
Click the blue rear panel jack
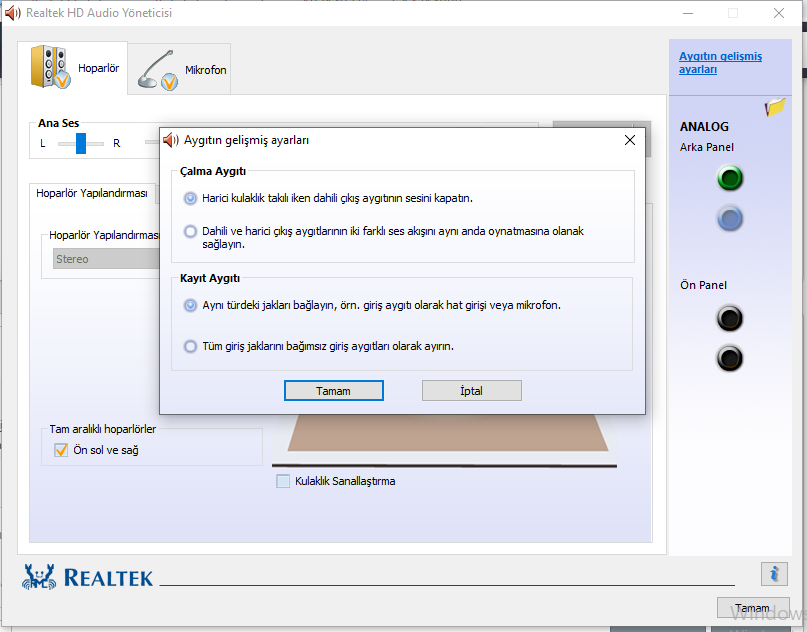tap(729, 218)
